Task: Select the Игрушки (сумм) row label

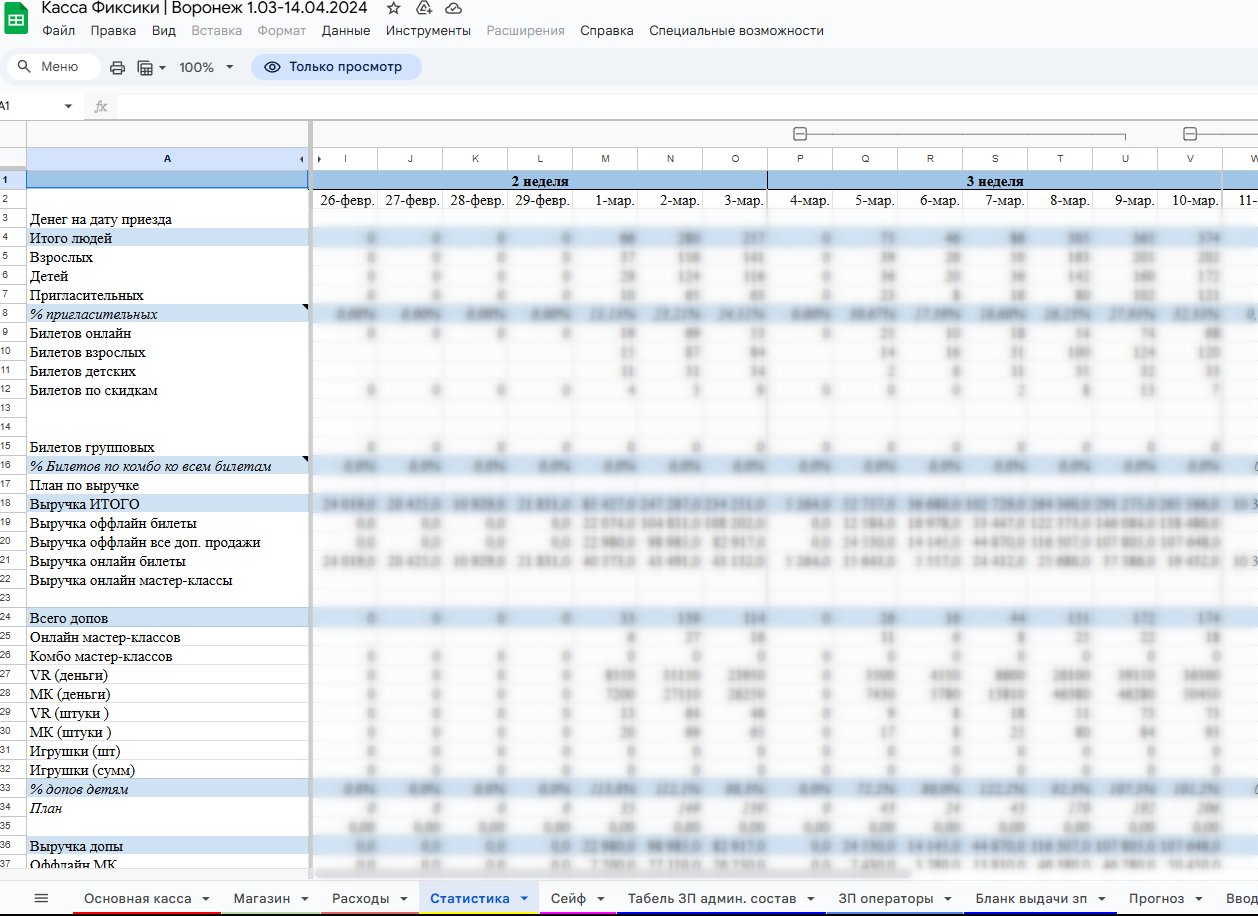Action: (x=167, y=770)
